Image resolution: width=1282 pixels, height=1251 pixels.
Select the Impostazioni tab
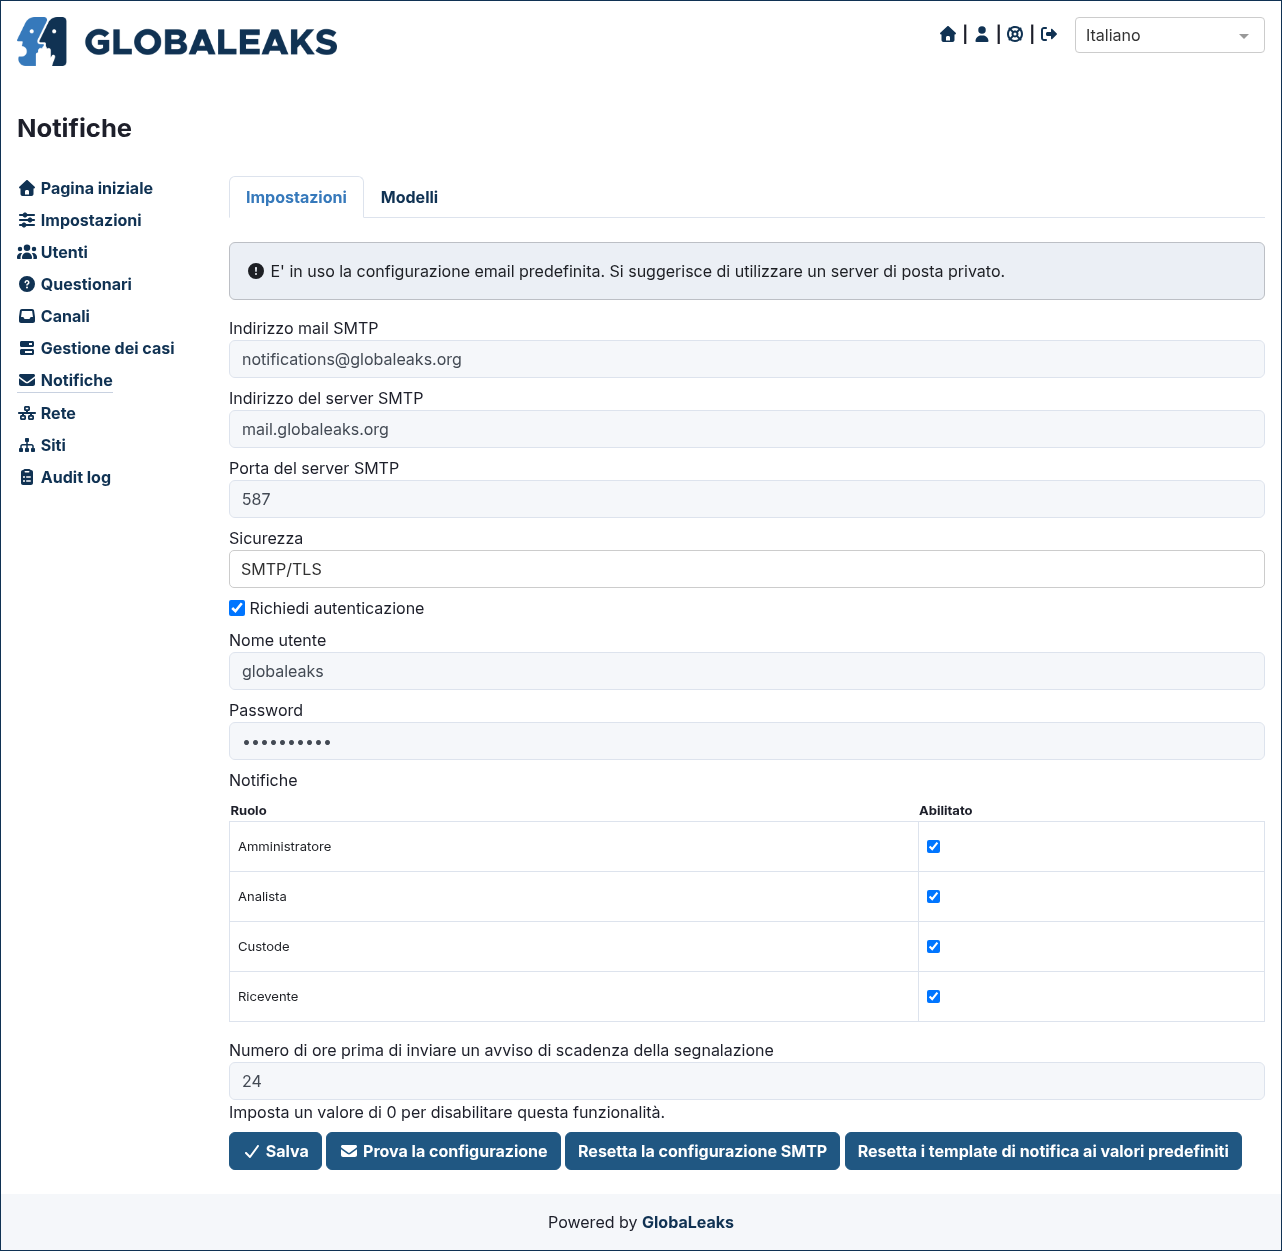coord(296,197)
